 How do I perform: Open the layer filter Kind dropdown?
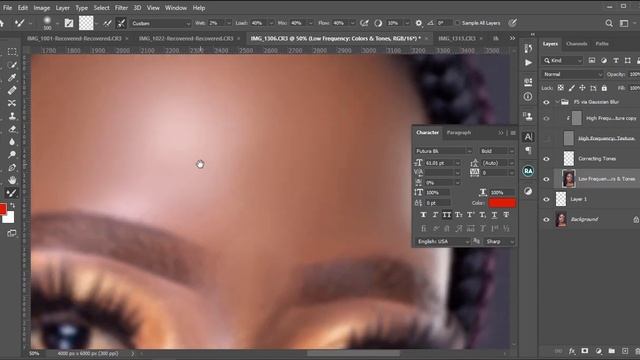[562, 60]
